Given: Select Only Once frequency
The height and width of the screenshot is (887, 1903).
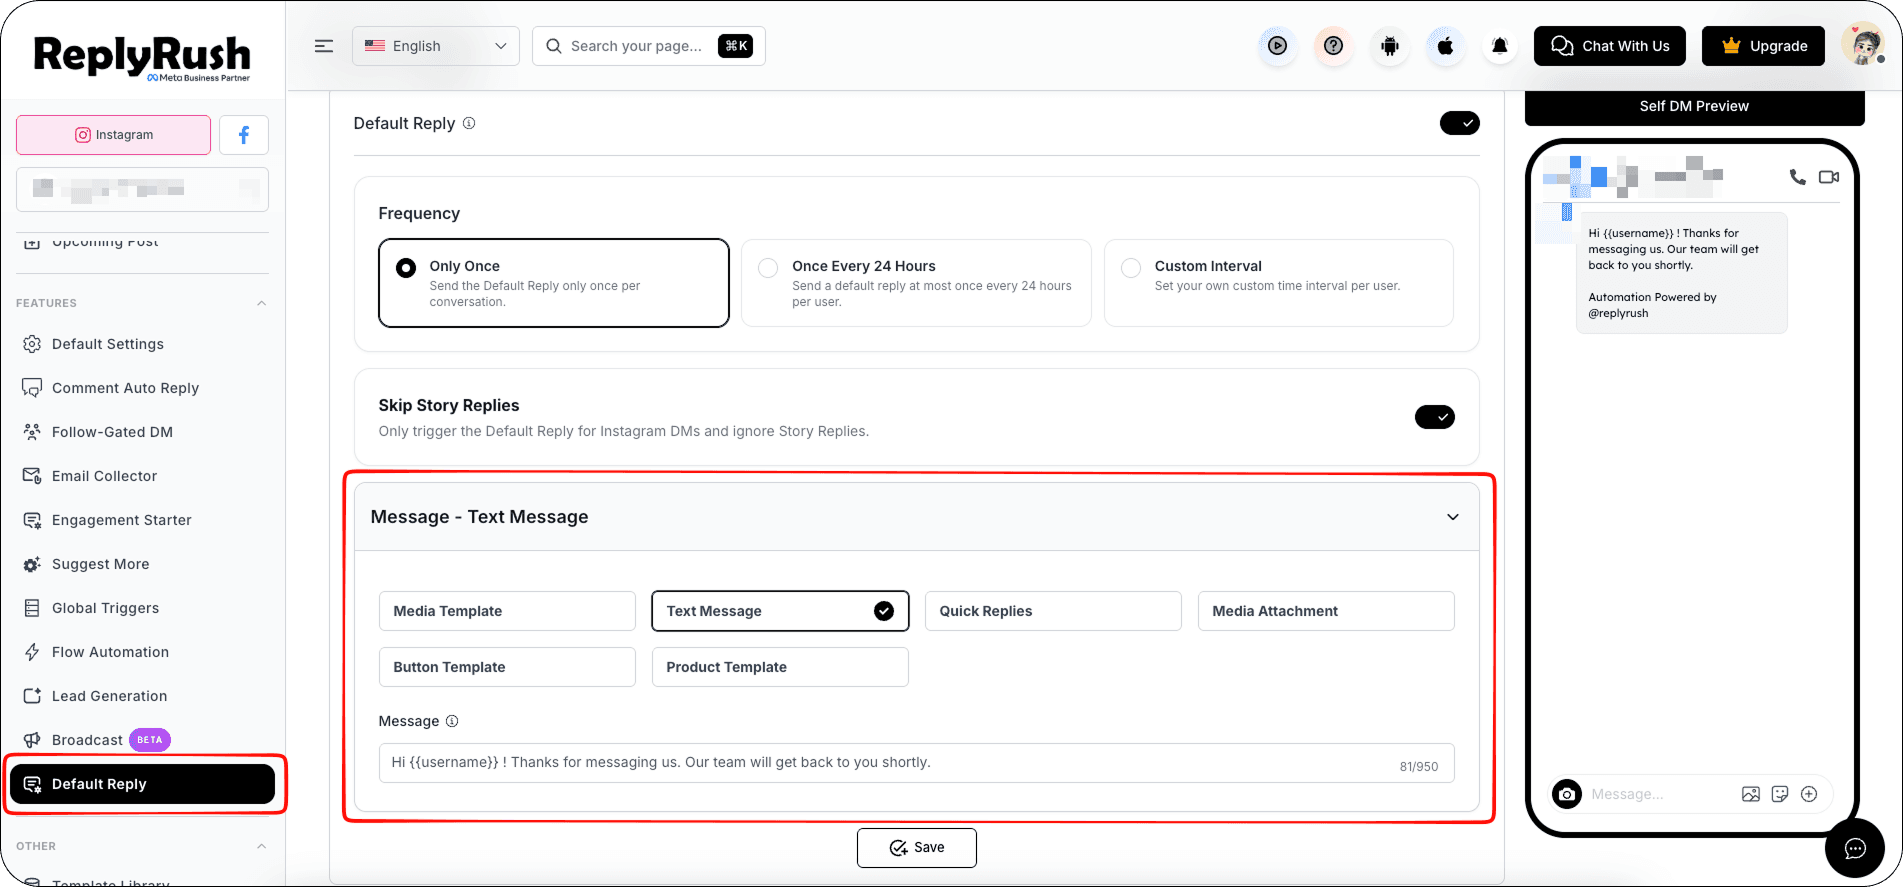Looking at the screenshot, I should click(554, 283).
